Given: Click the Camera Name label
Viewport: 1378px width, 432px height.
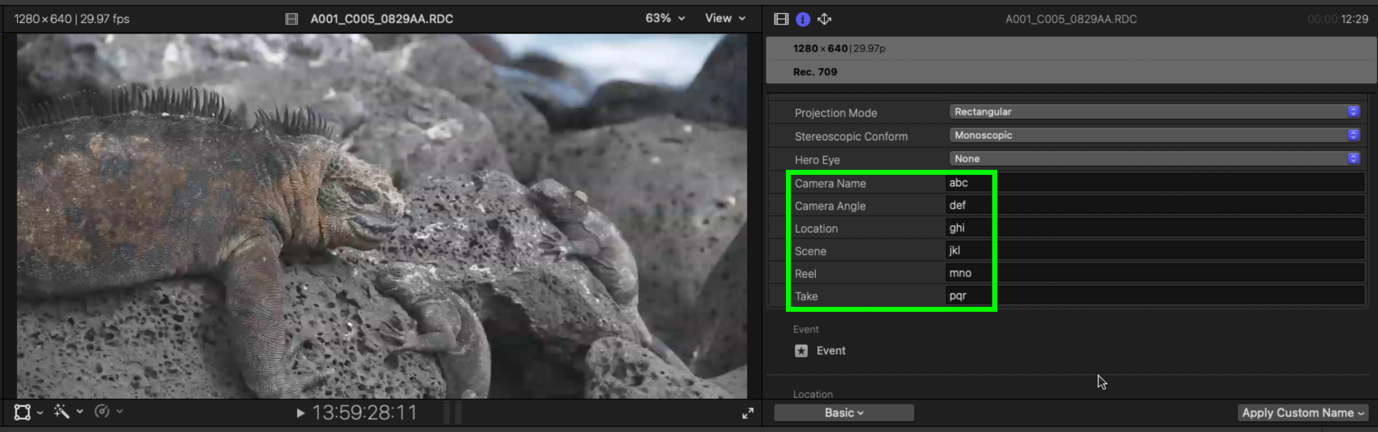Looking at the screenshot, I should [x=830, y=184].
